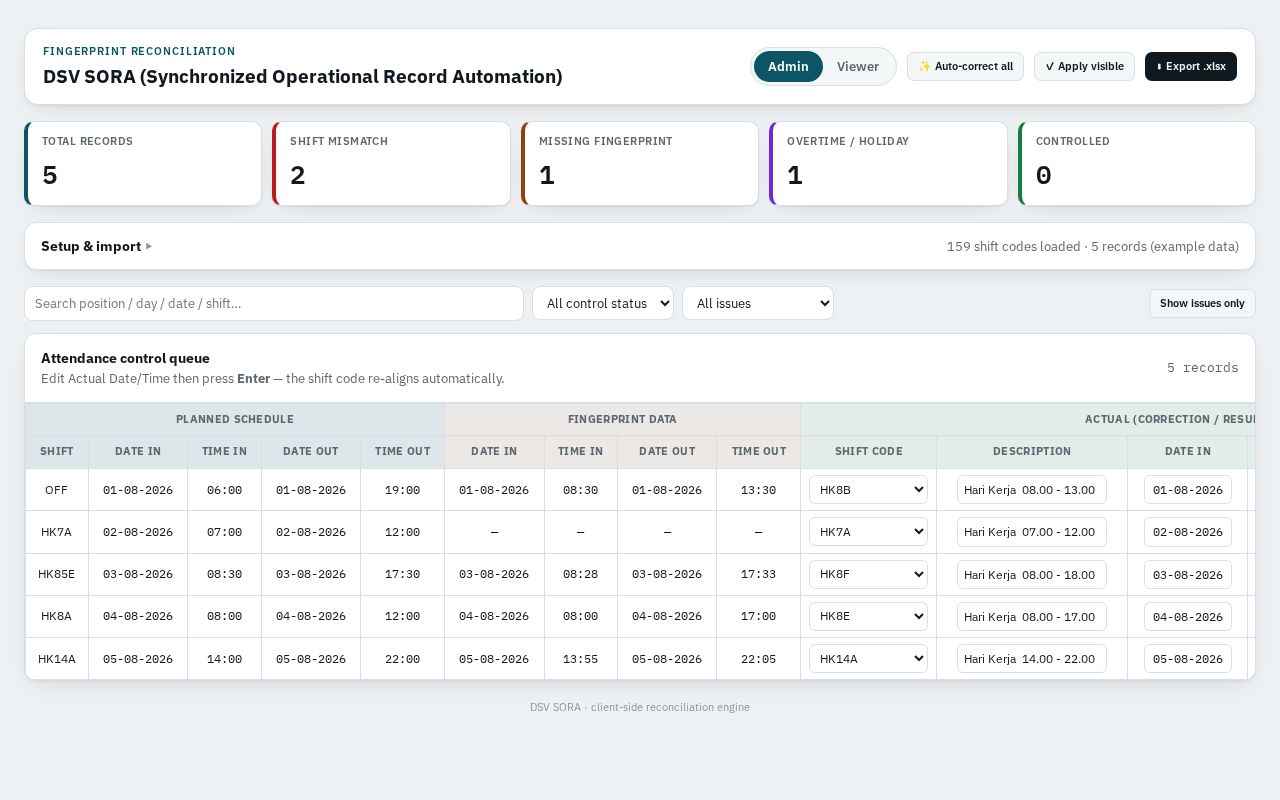
Task: Toggle Show issues only
Action: 1202,303
